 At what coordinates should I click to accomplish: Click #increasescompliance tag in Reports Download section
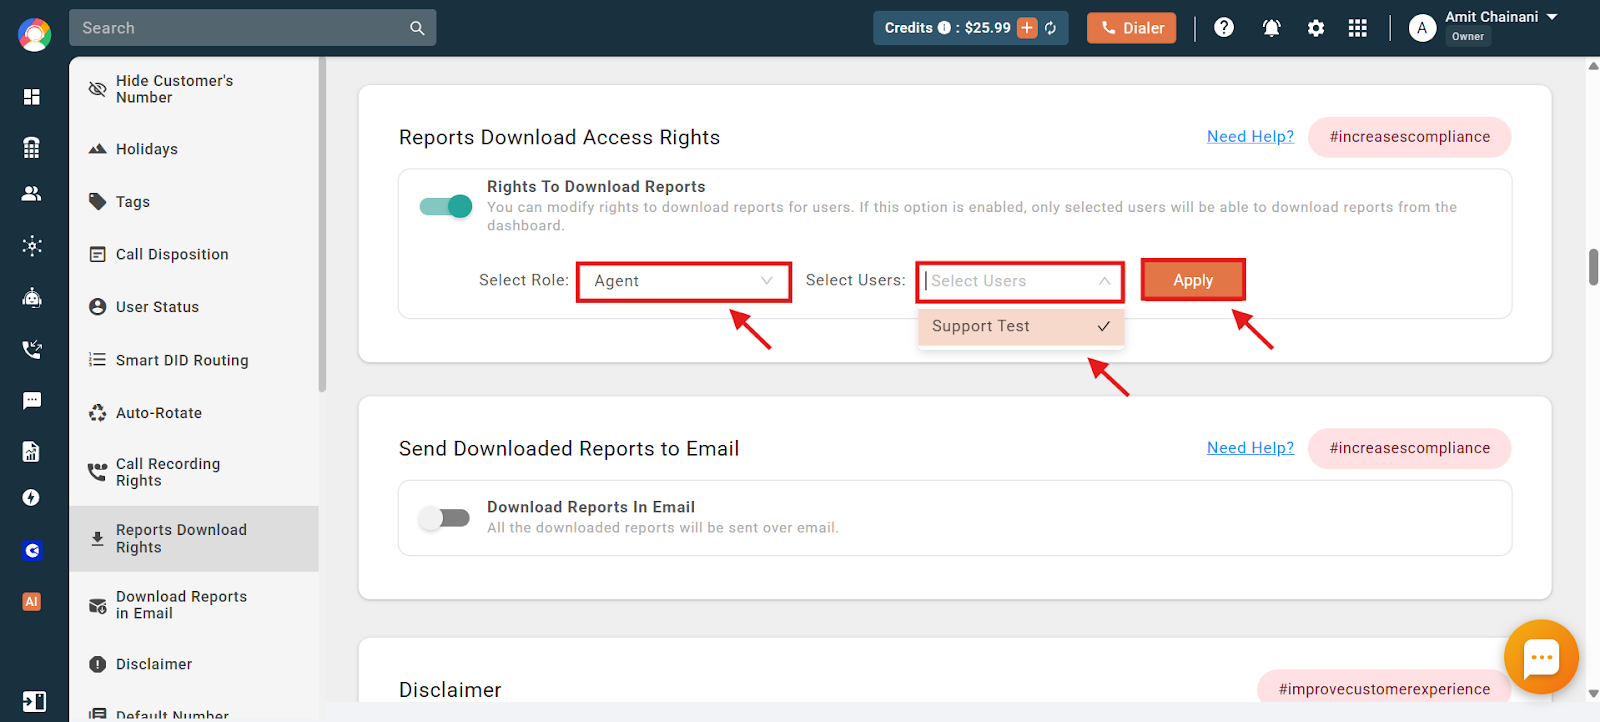tap(1409, 137)
